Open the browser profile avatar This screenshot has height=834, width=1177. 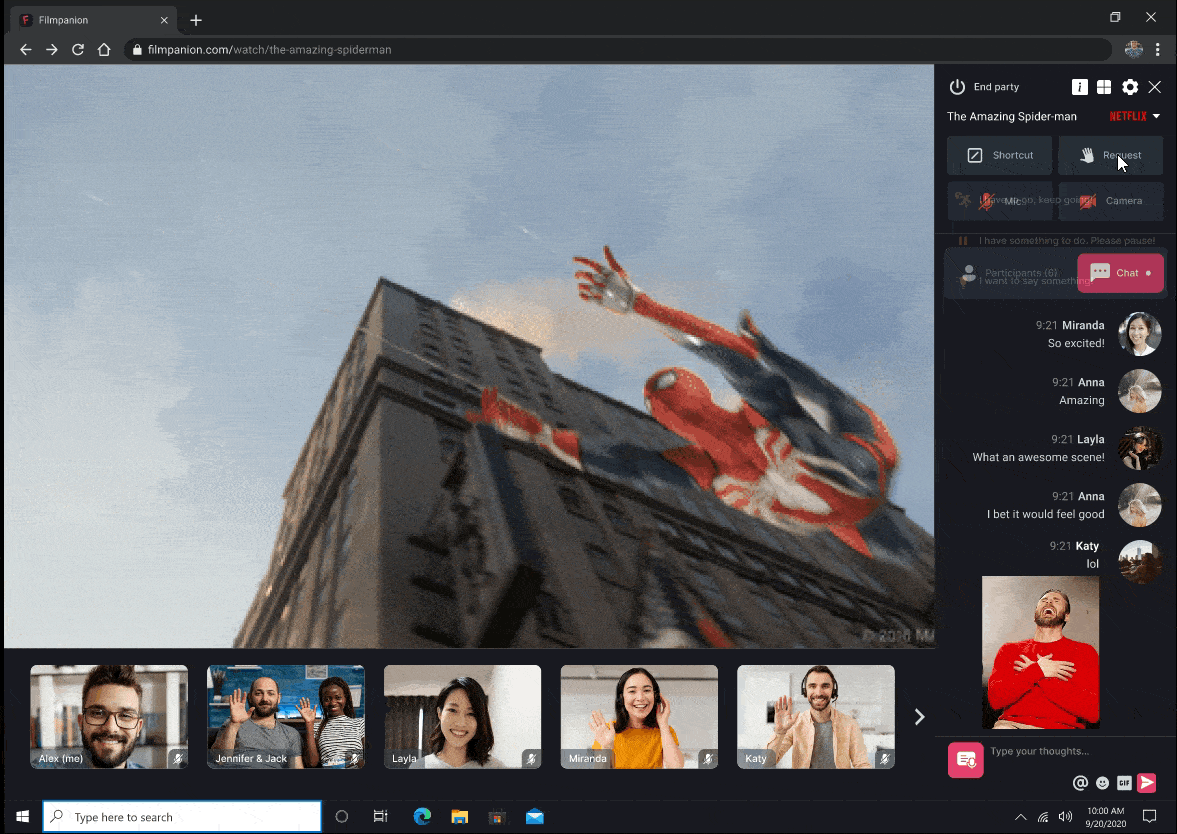1133,50
